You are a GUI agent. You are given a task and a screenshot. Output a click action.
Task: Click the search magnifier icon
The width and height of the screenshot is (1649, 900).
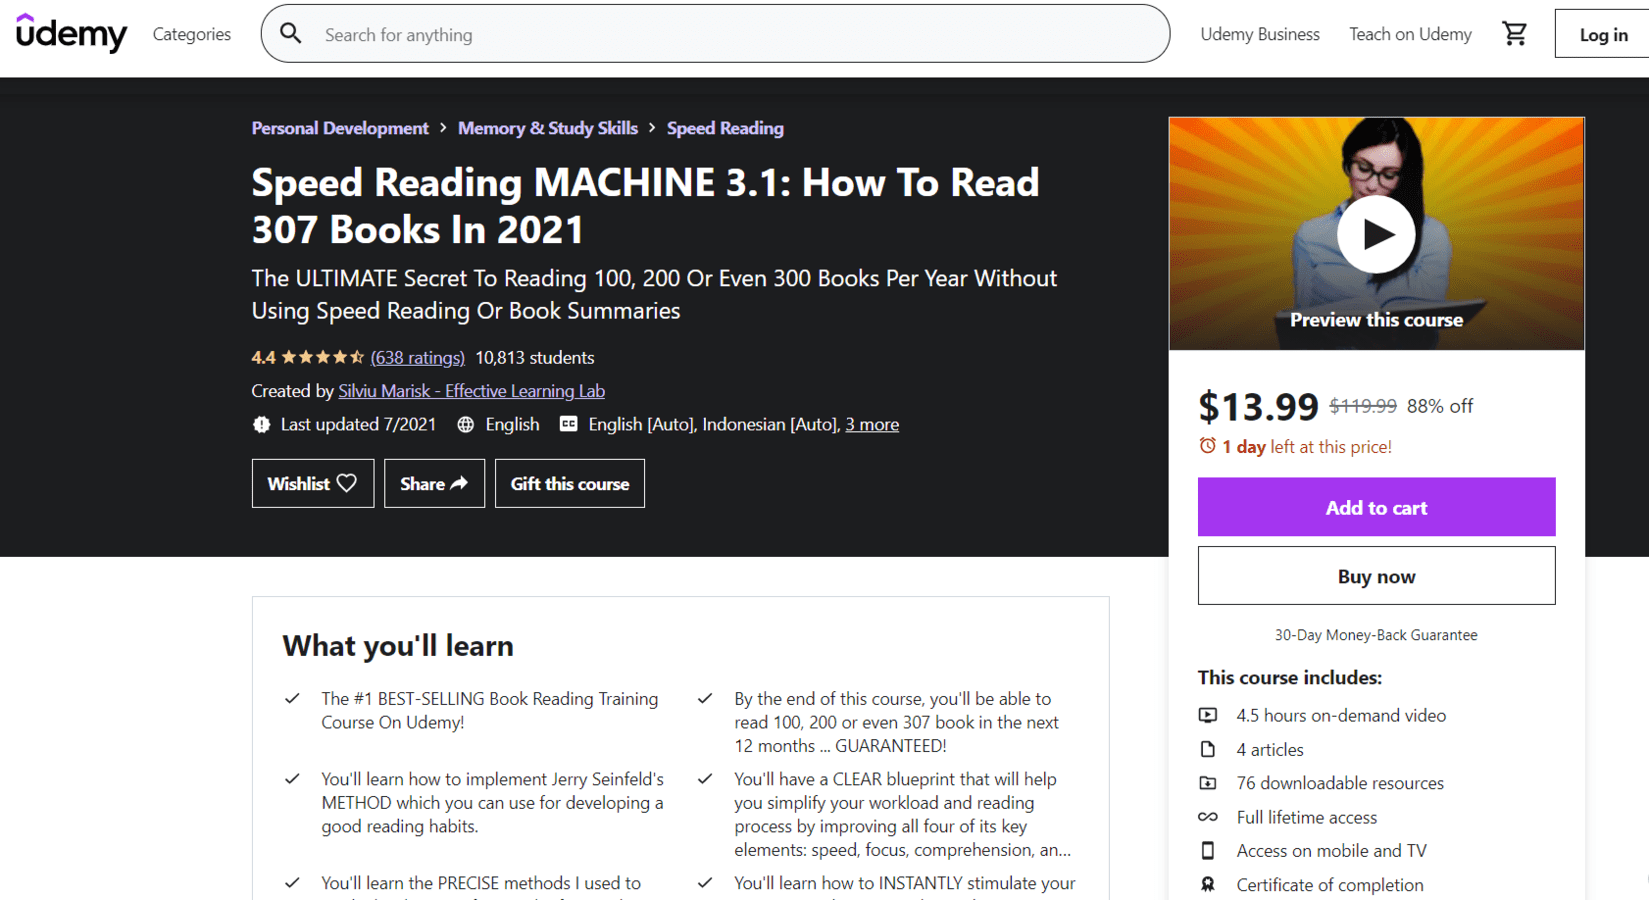click(x=290, y=33)
